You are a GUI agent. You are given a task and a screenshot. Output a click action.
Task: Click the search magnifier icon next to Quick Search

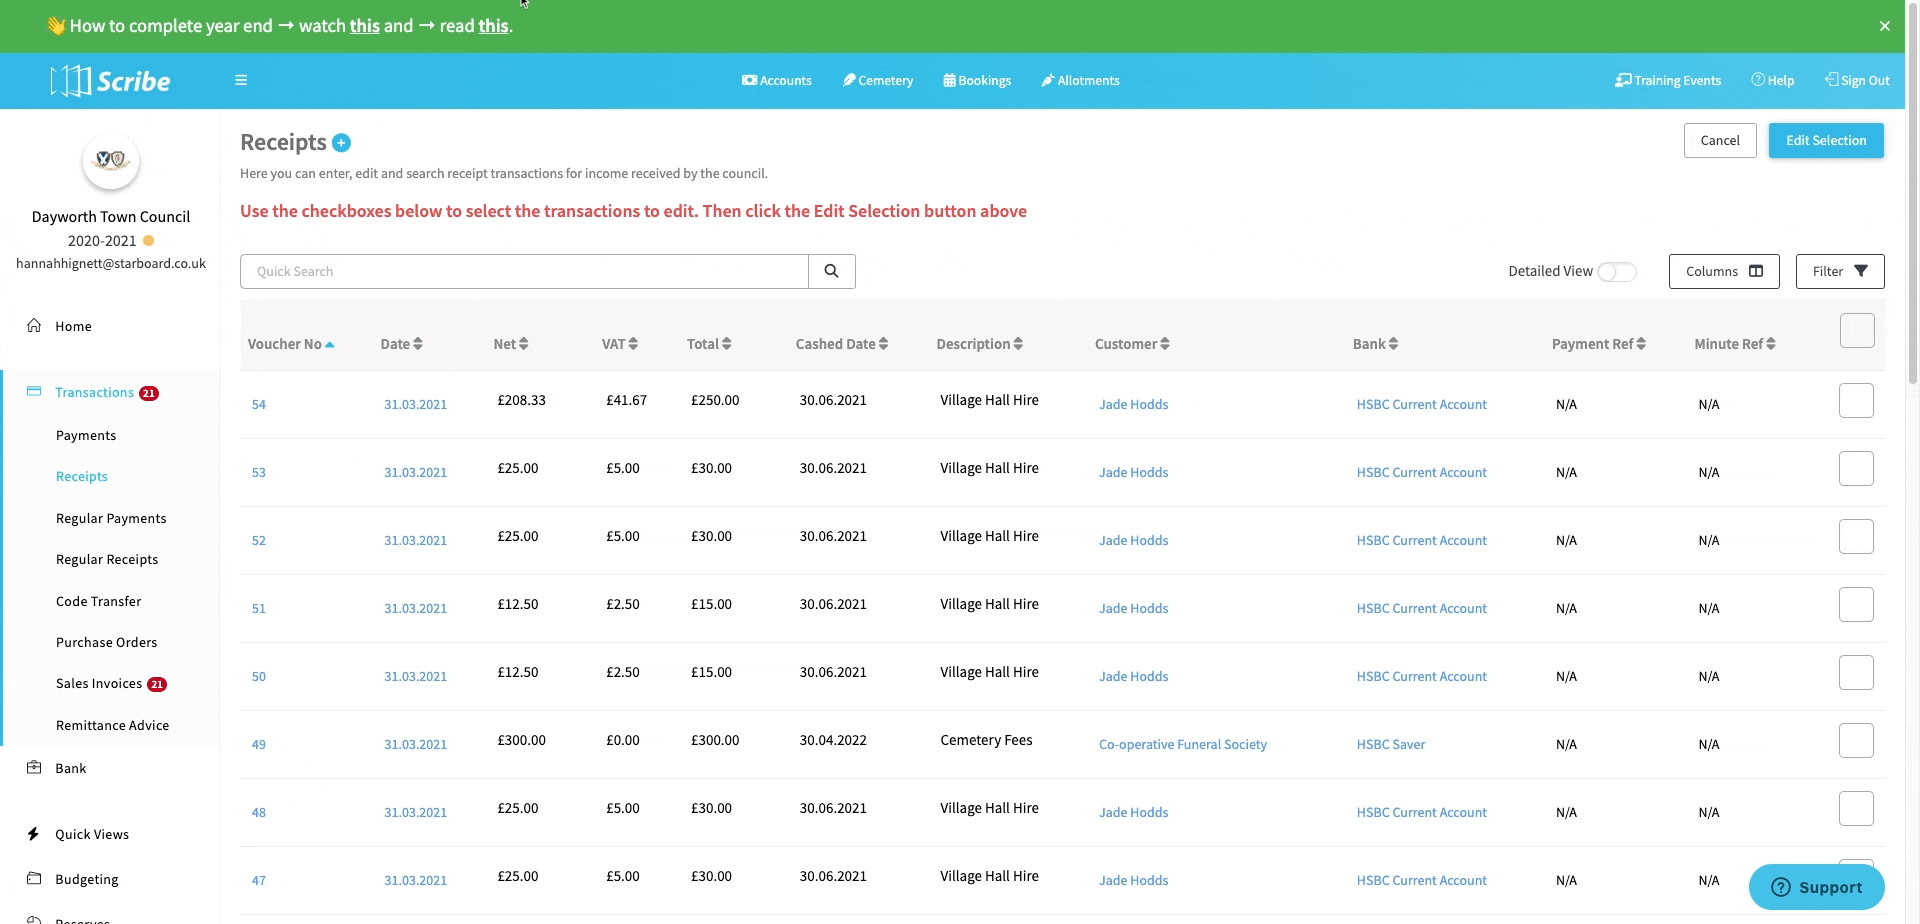pos(831,271)
